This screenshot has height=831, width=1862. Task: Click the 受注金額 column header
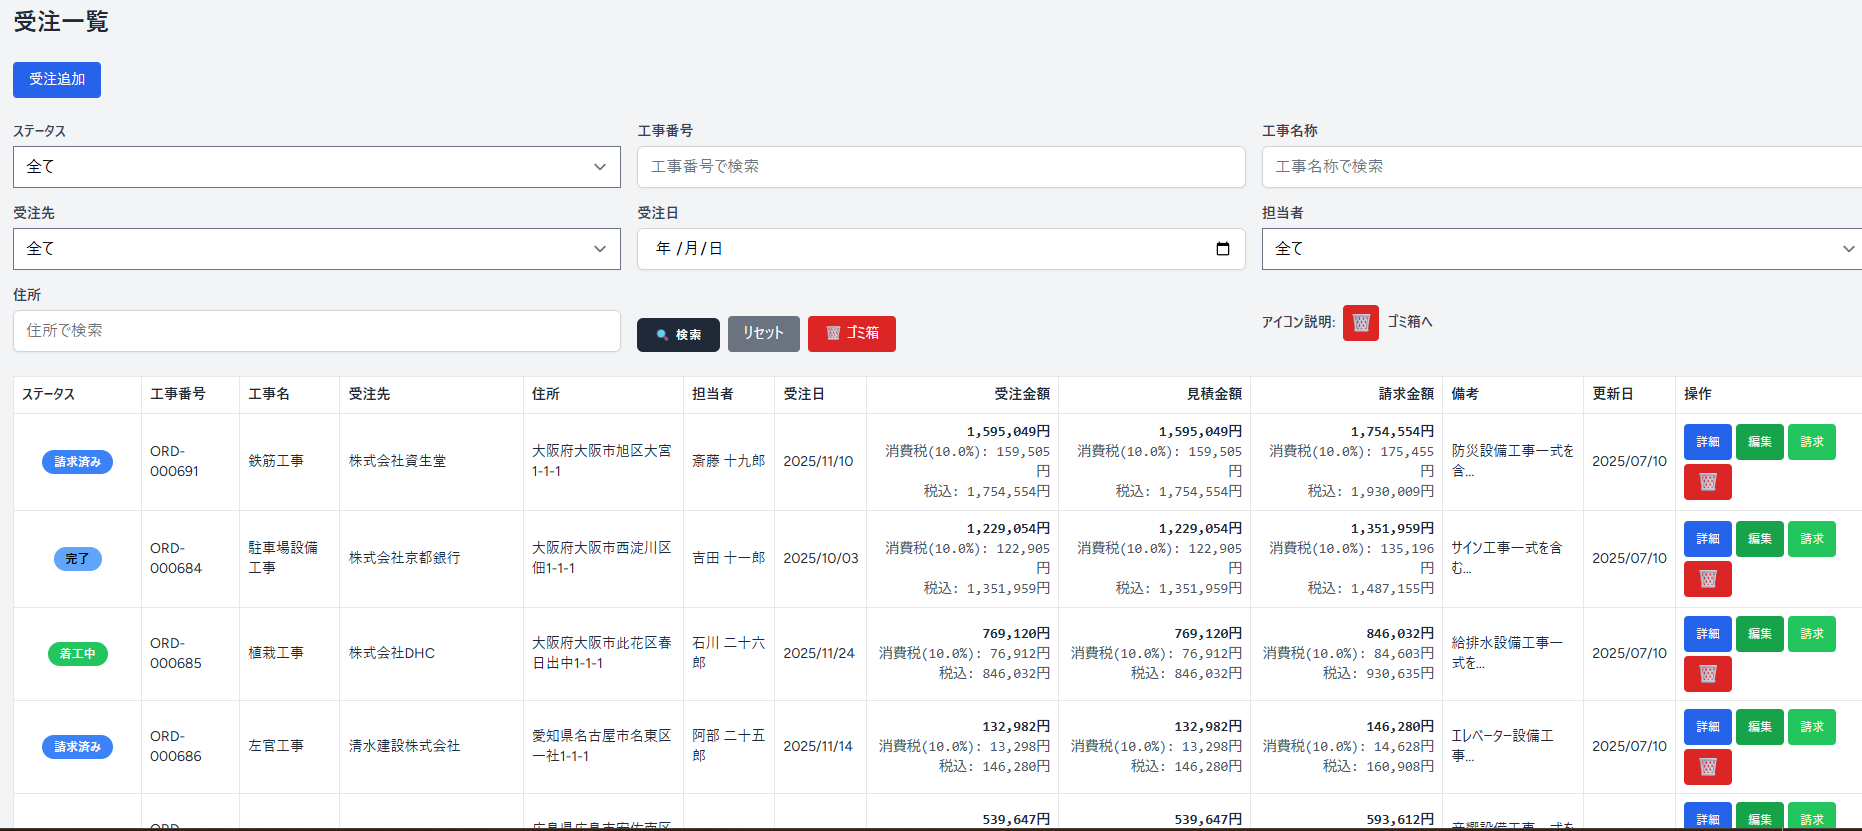tap(1021, 394)
